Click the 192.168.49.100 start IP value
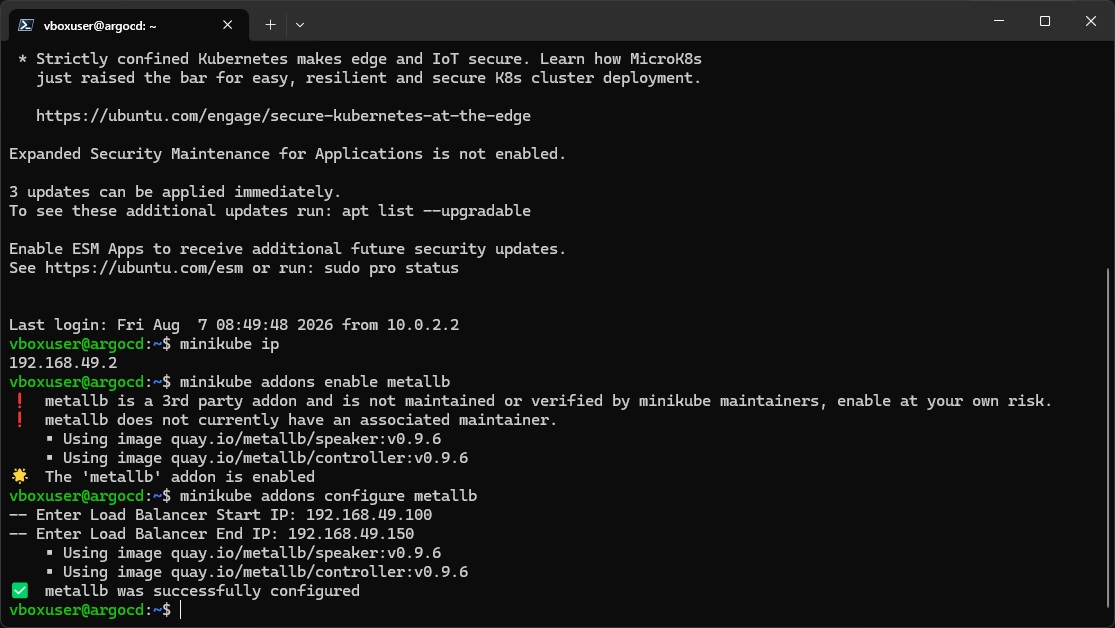The width and height of the screenshot is (1115, 628). [x=369, y=514]
